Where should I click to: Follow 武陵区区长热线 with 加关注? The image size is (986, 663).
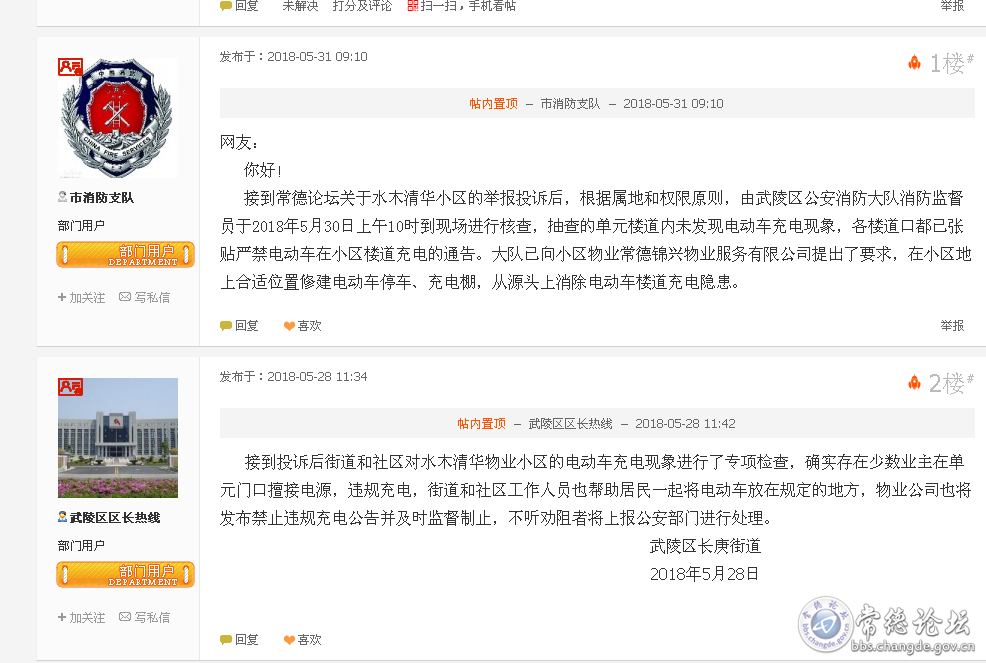point(81,617)
